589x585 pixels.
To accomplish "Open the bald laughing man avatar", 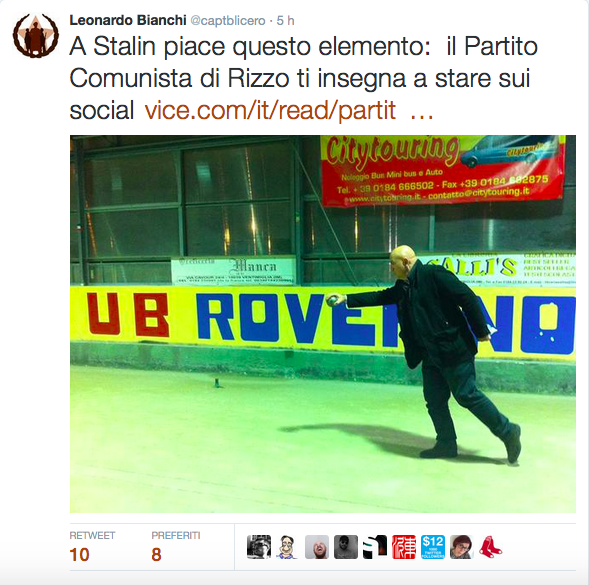I will 317,547.
